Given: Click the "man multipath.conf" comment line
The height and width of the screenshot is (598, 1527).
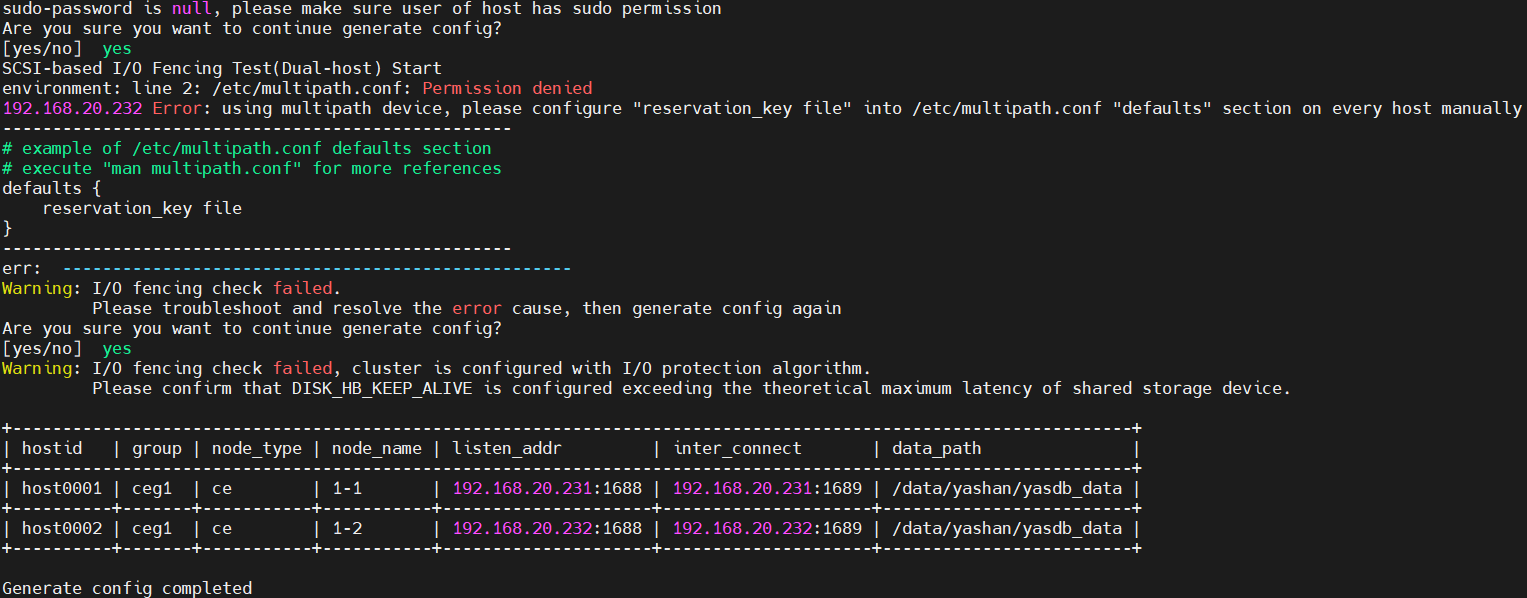Looking at the screenshot, I should point(251,168).
